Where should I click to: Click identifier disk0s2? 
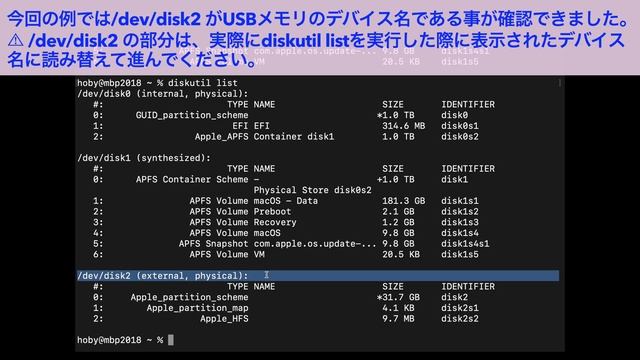click(x=460, y=136)
